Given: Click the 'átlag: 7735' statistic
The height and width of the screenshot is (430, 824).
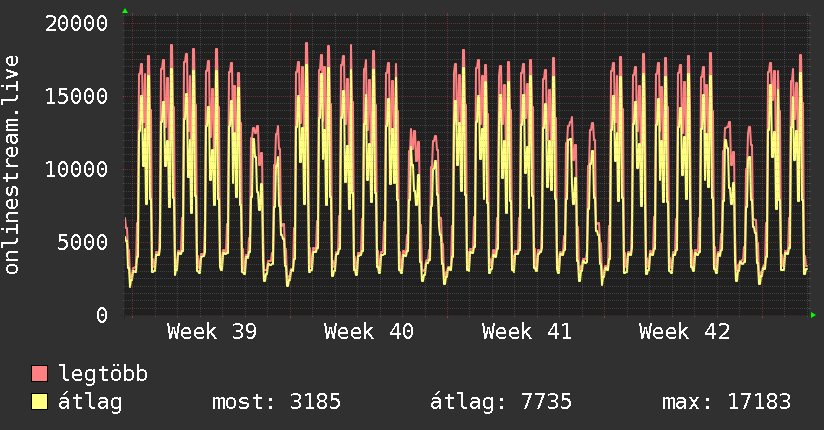Looking at the screenshot, I should (x=501, y=402).
